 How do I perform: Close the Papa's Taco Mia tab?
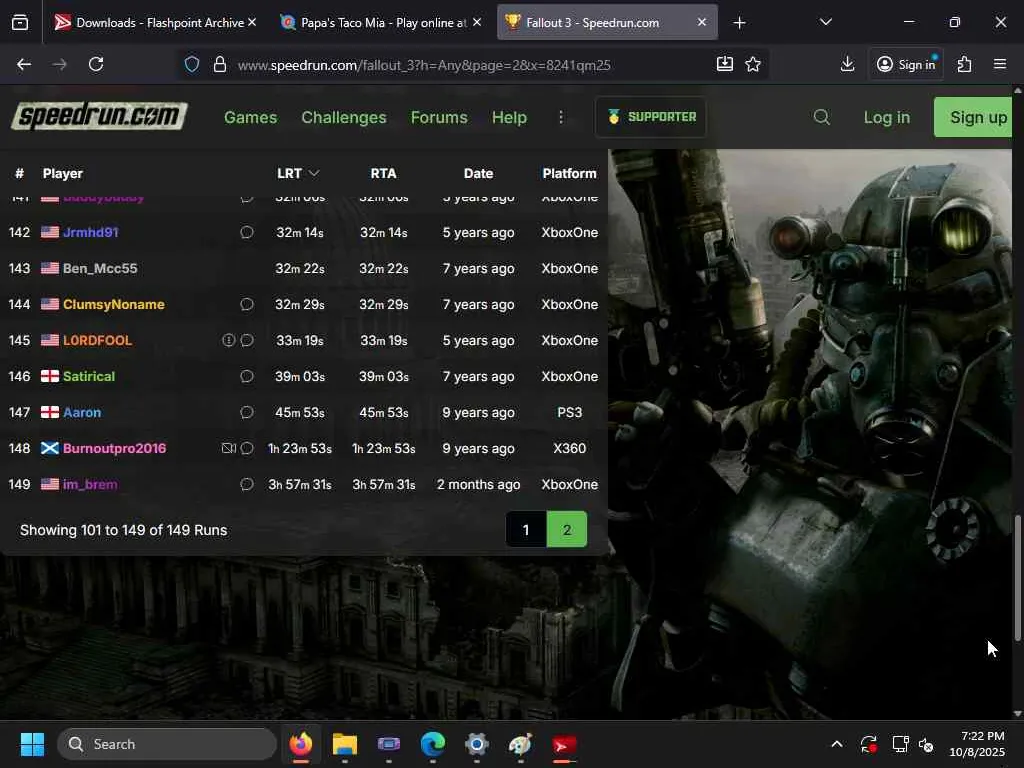(477, 22)
